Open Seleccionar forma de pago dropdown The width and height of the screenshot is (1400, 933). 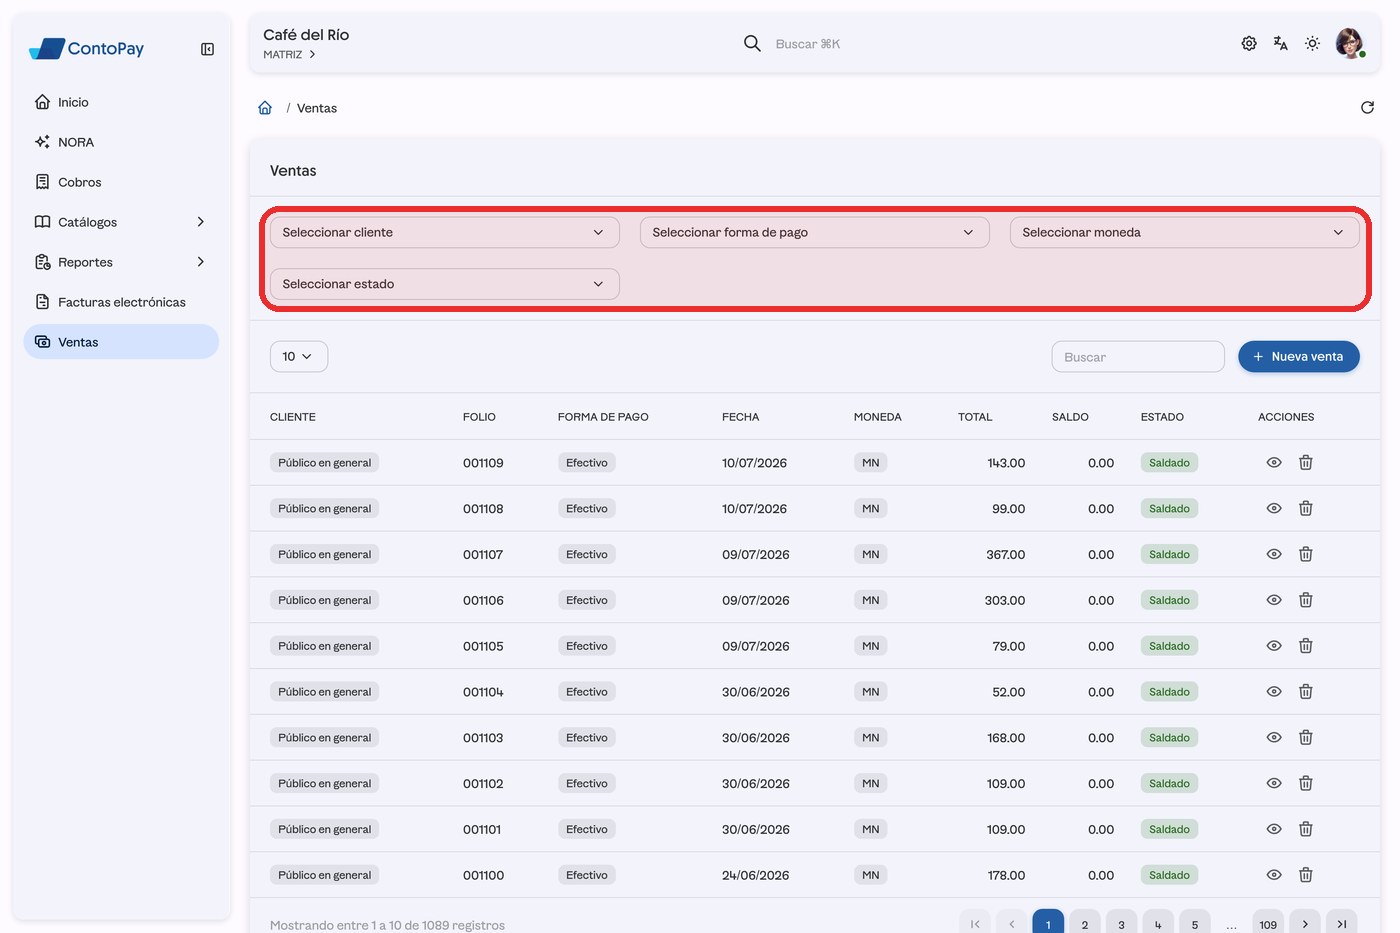814,232
